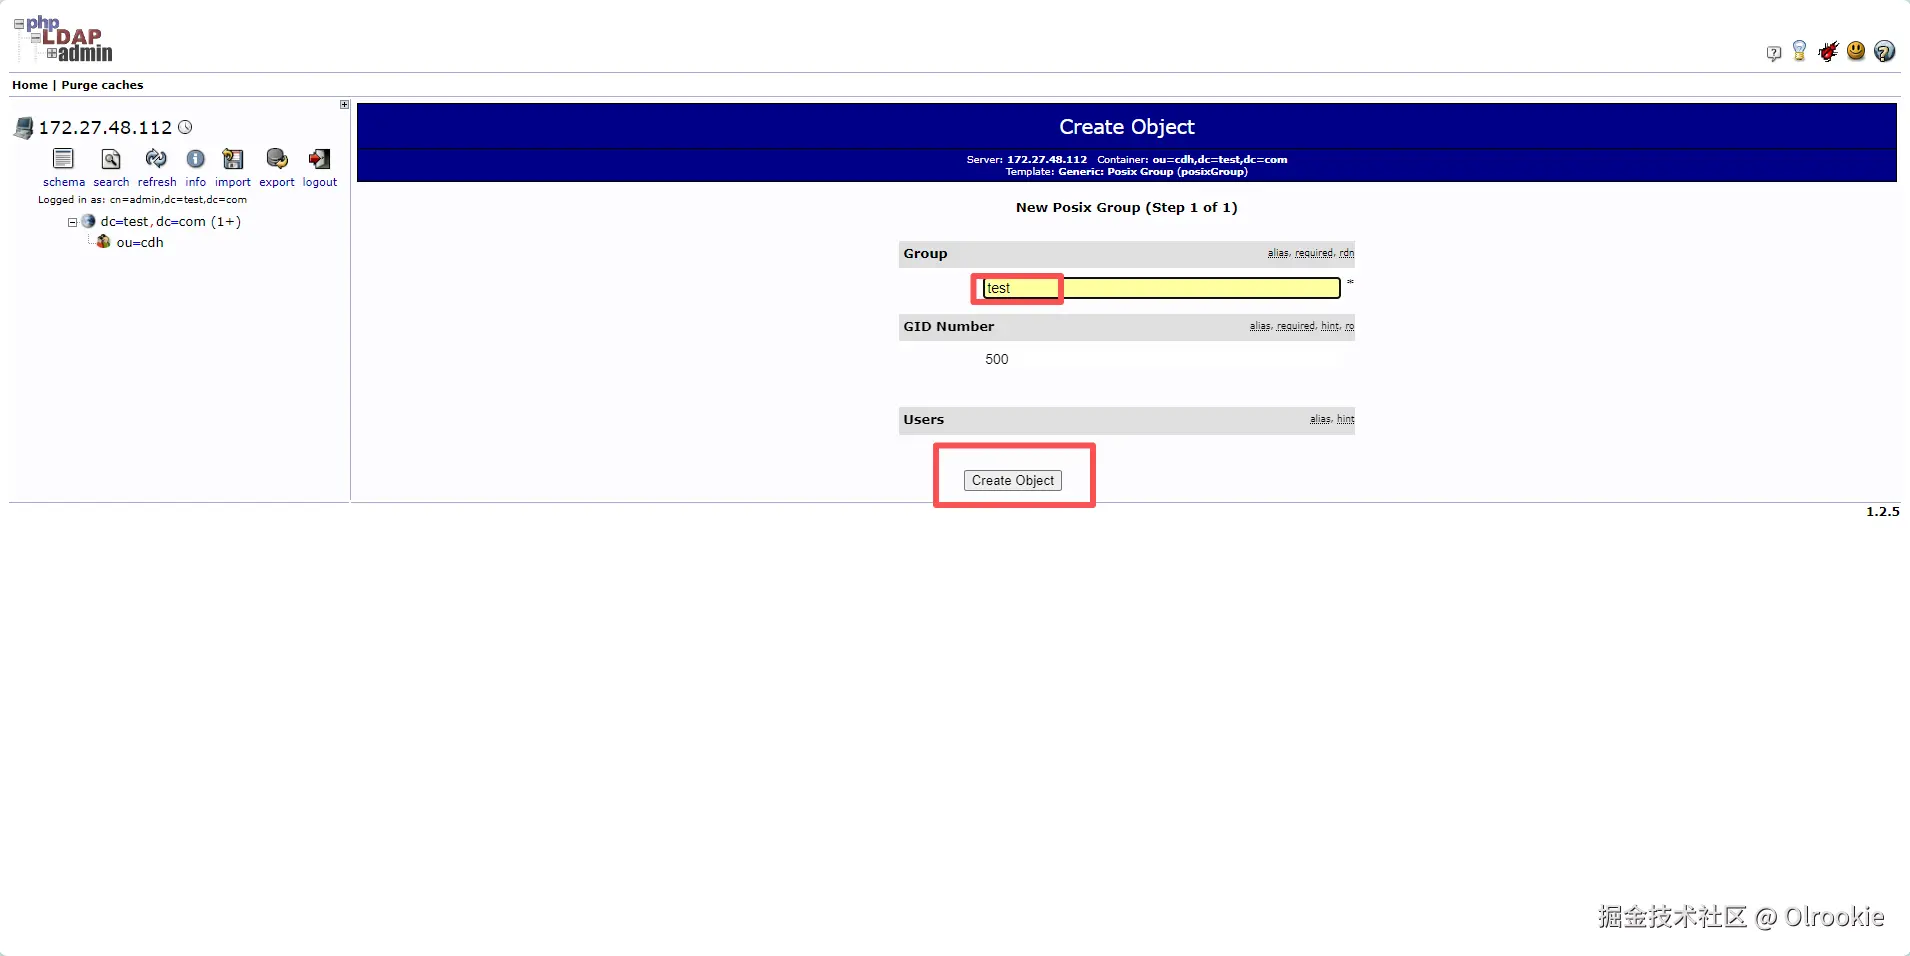Open the schema viewer icon
Screen dimensions: 1910x956
[x=63, y=159]
